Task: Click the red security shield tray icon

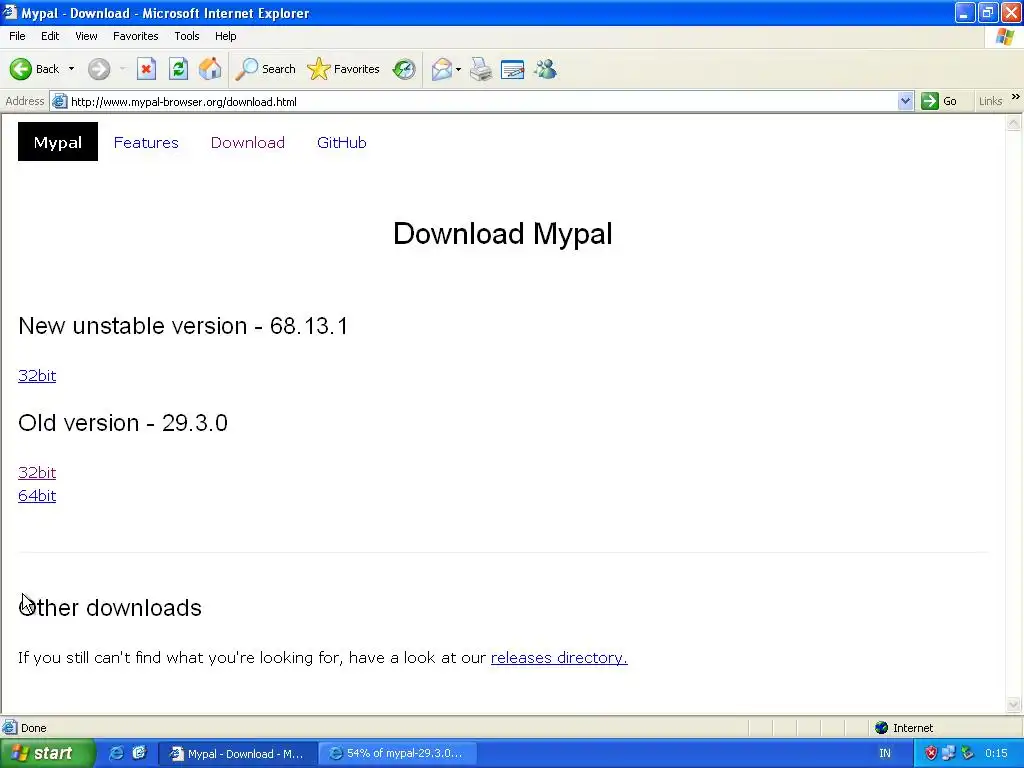Action: [931, 753]
